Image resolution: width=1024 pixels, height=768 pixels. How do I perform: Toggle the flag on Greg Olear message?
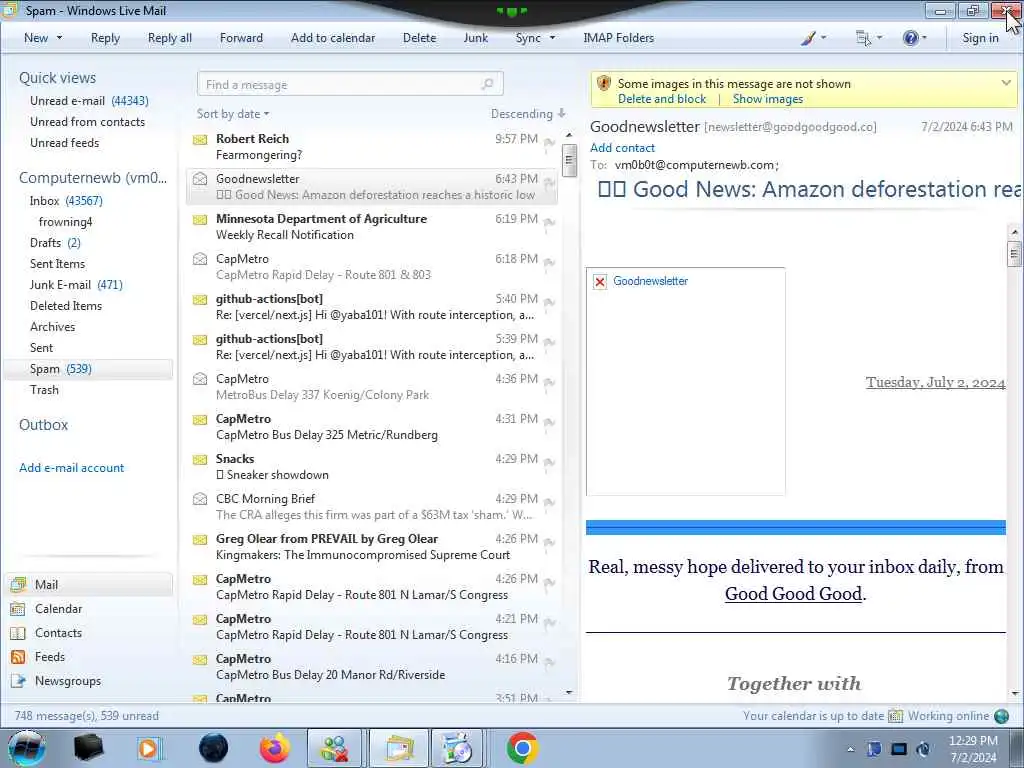[549, 542]
